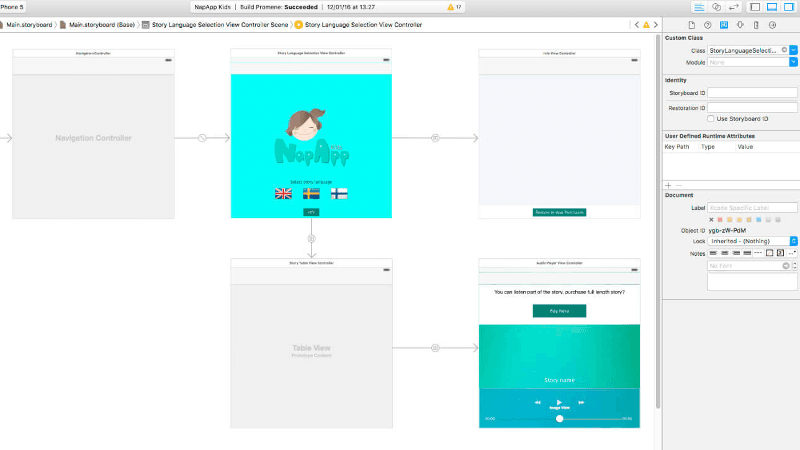Toggle the Utilities pane visibility
The image size is (800, 450).
pos(789,7)
